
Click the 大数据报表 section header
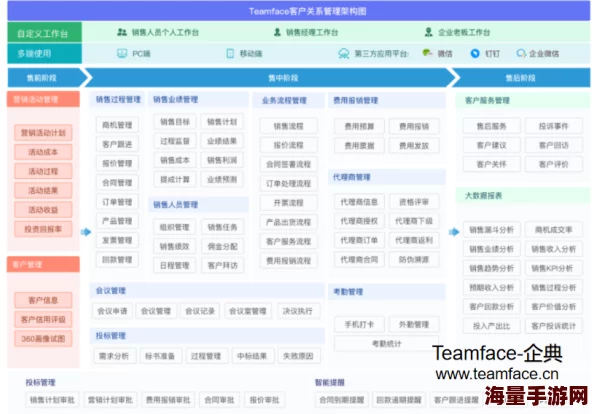point(523,196)
